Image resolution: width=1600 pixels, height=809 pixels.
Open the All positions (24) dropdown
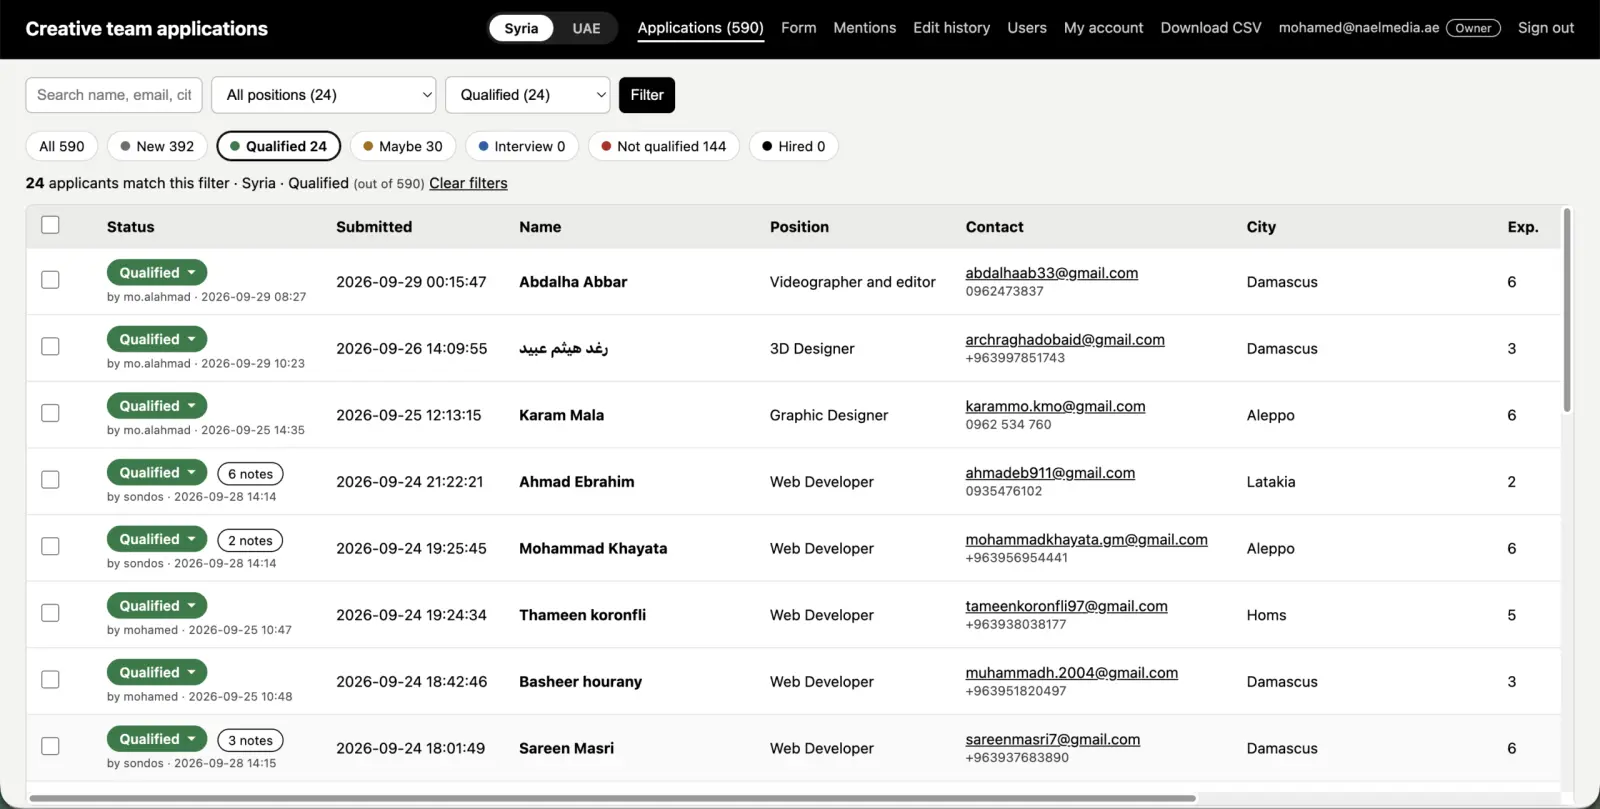coord(324,95)
